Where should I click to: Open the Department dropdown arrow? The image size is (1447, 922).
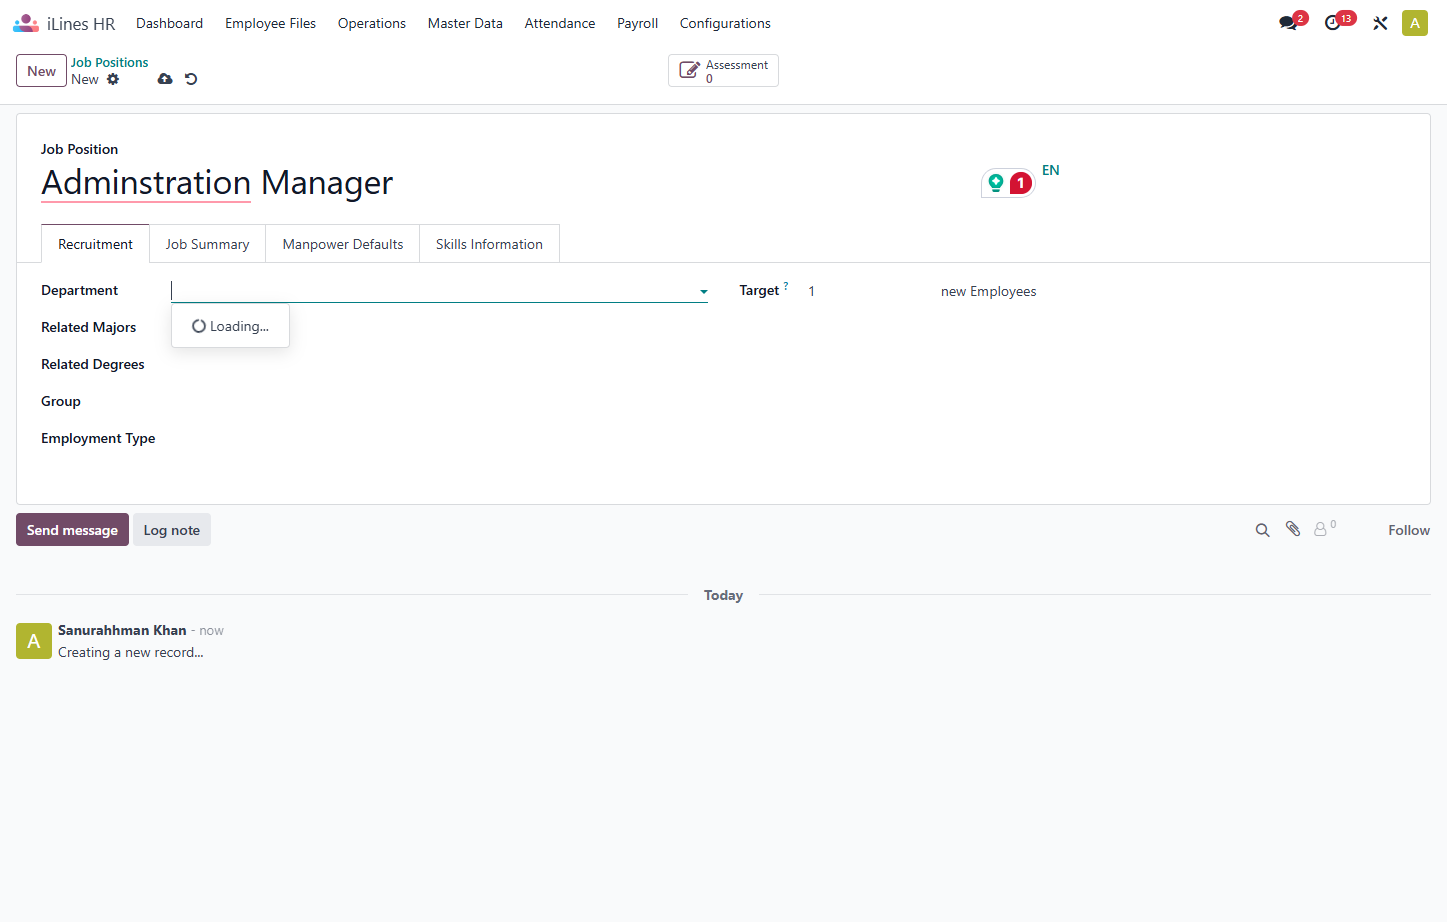point(704,292)
